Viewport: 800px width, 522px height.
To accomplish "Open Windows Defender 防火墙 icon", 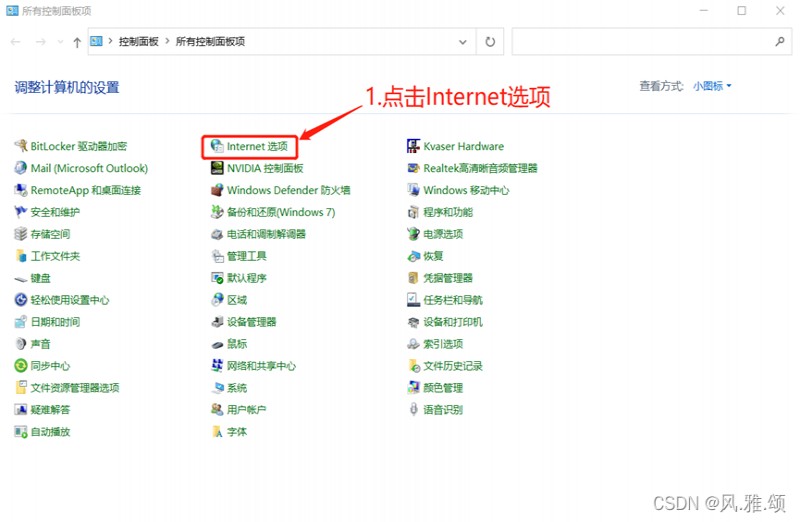I will 217,190.
